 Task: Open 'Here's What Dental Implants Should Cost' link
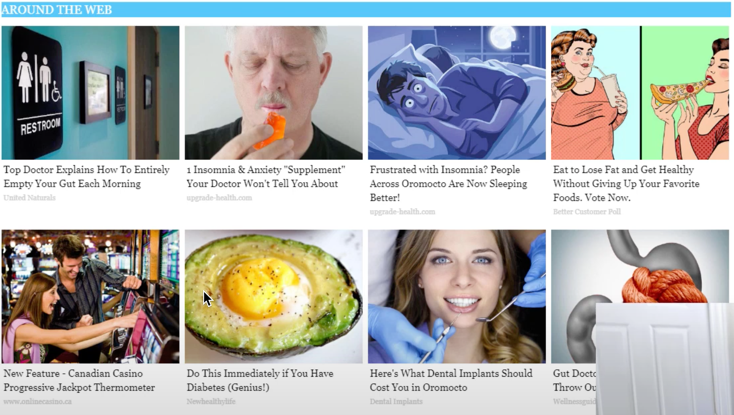point(451,380)
